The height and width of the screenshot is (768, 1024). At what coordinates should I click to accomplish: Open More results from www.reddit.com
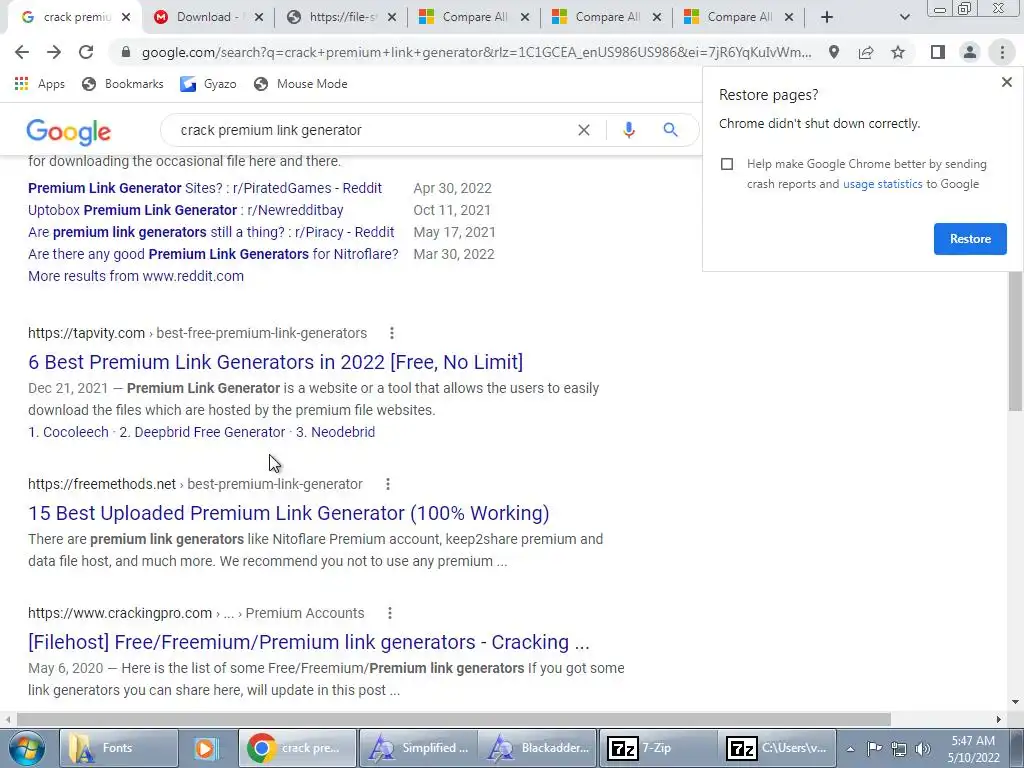coord(136,276)
